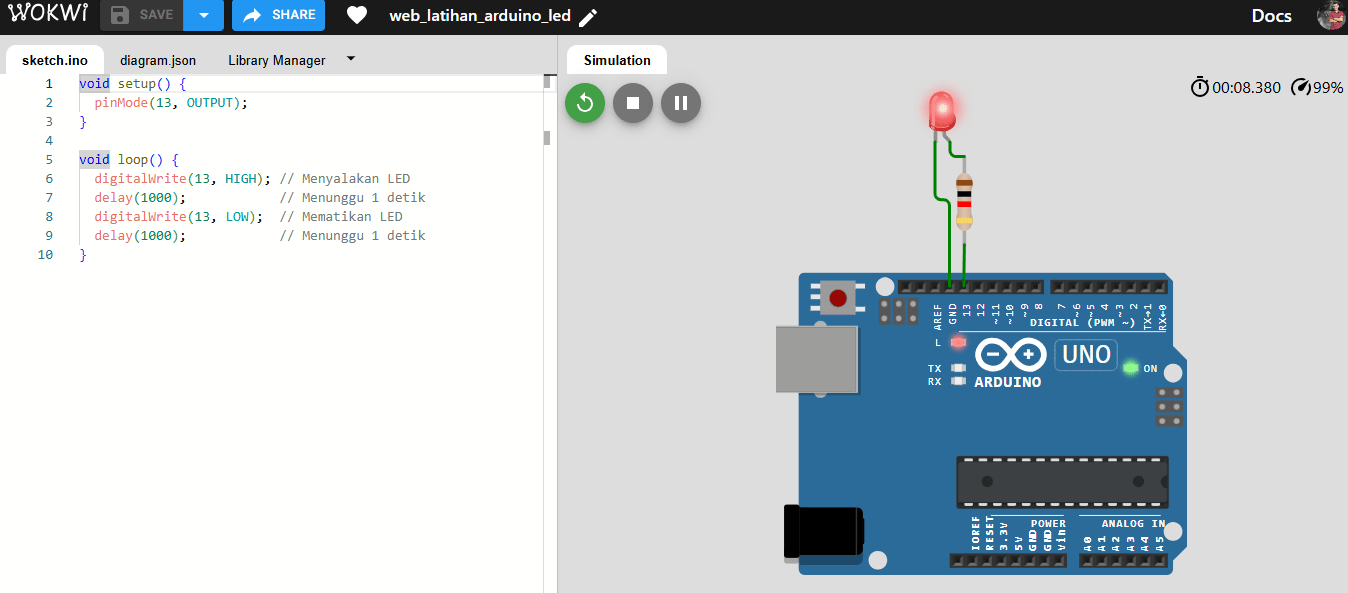The height and width of the screenshot is (593, 1348).
Task: Click the Save button
Action: pos(142,15)
